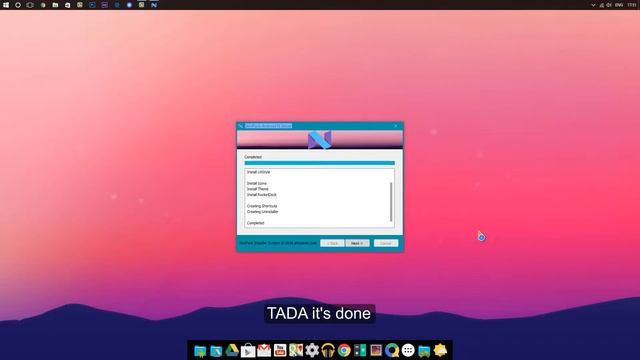The image size is (640, 360).
Task: Open the blue pictures folder in dock
Action: [424, 351]
